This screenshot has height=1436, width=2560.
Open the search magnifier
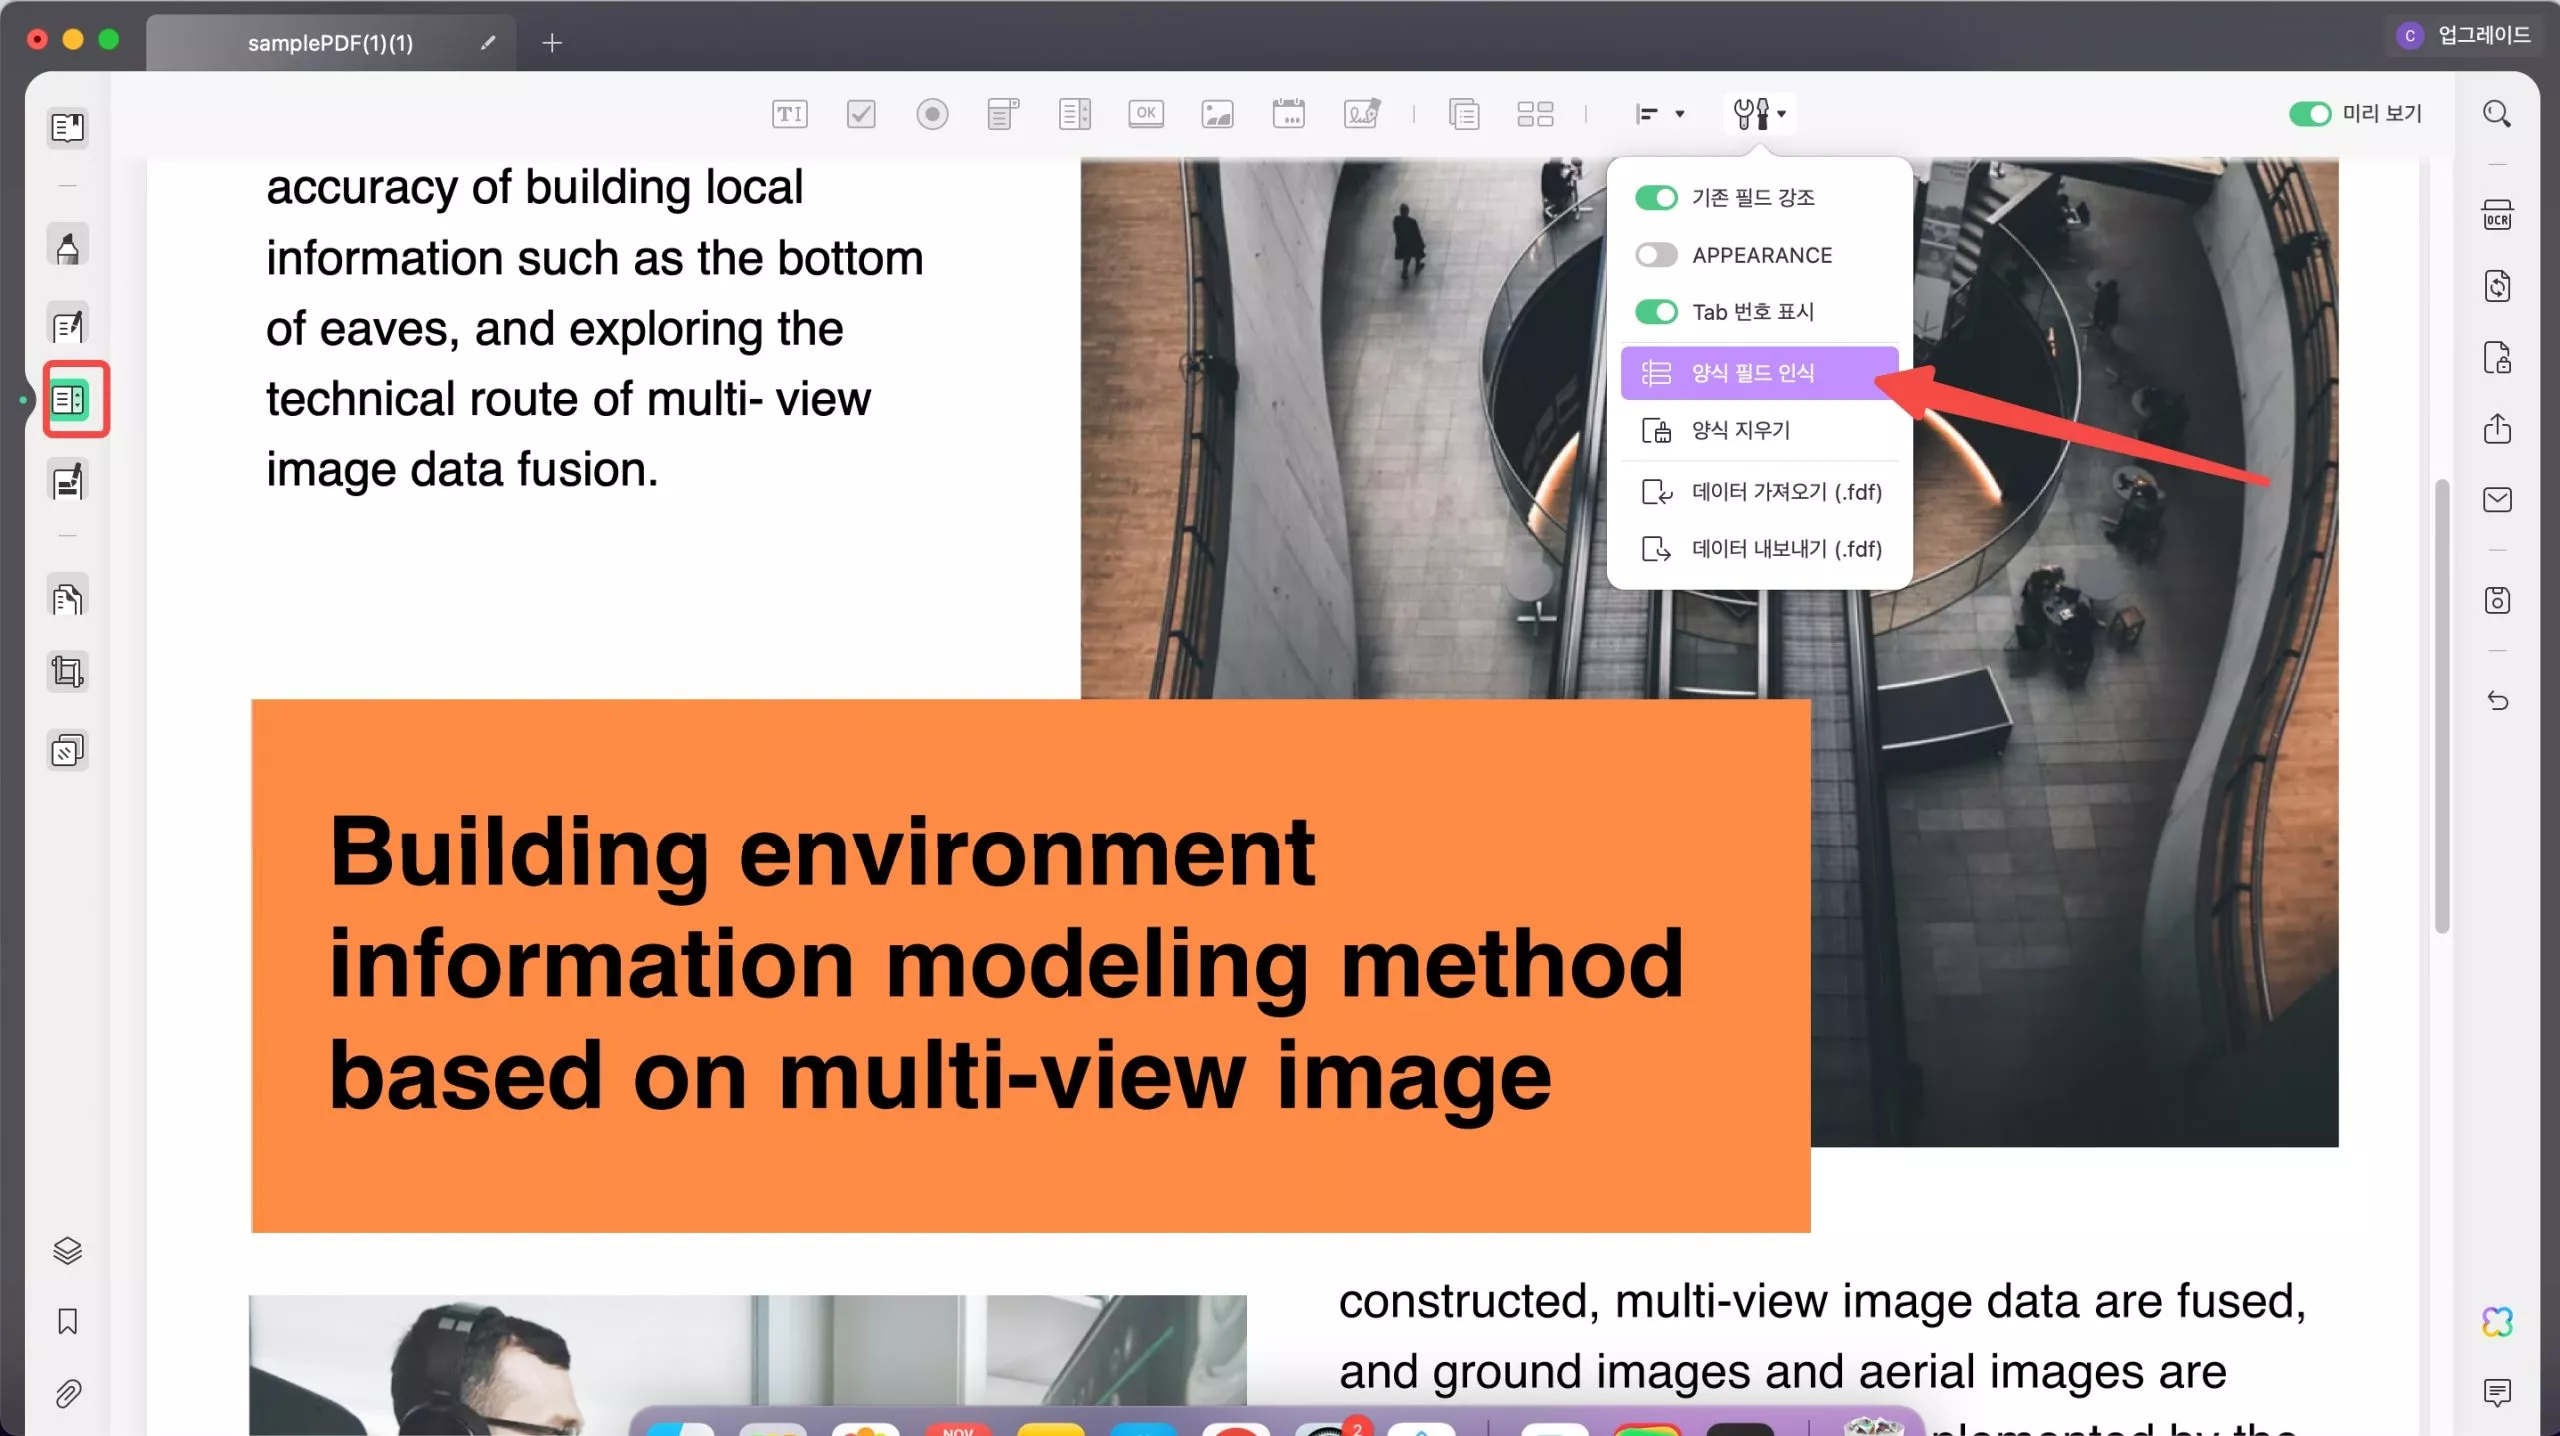[2497, 114]
